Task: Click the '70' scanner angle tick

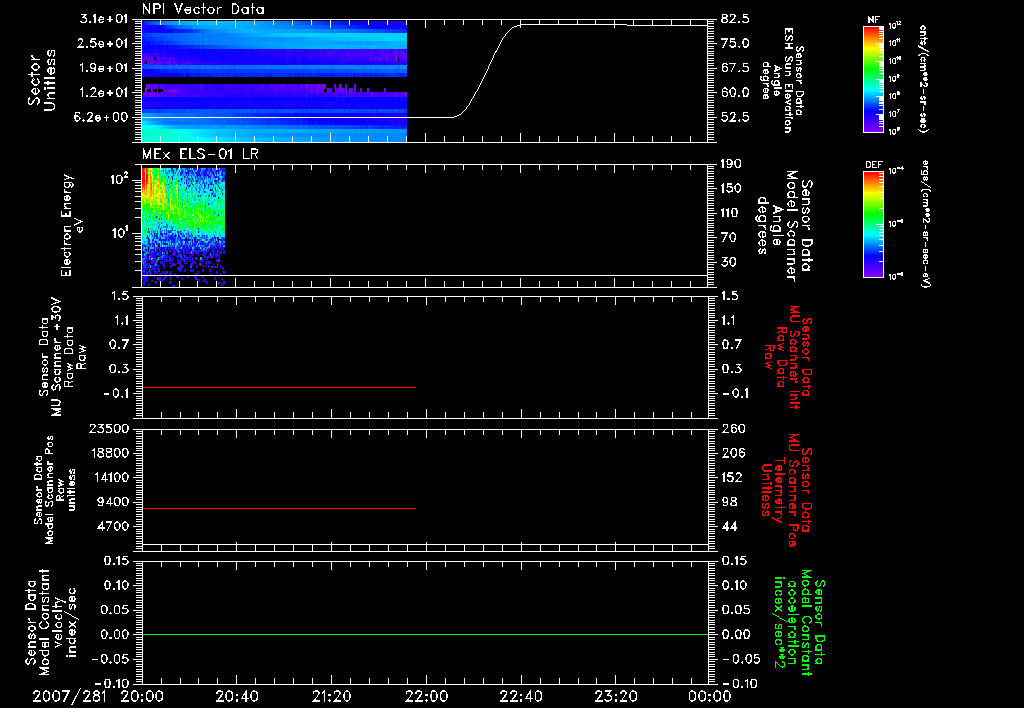Action: point(729,238)
